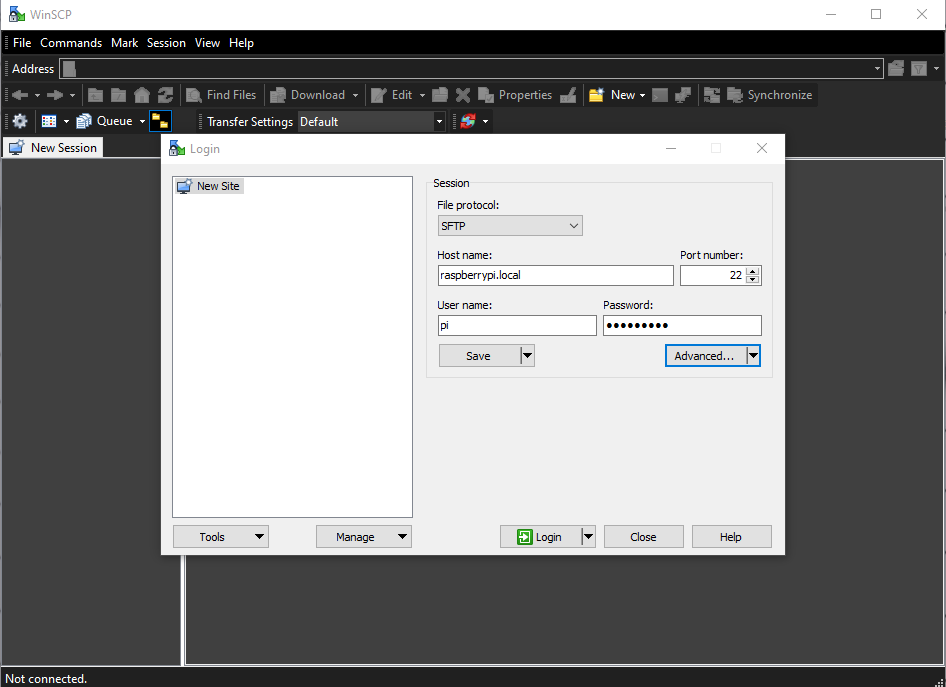Open the View menu
The width and height of the screenshot is (946, 687).
point(207,43)
